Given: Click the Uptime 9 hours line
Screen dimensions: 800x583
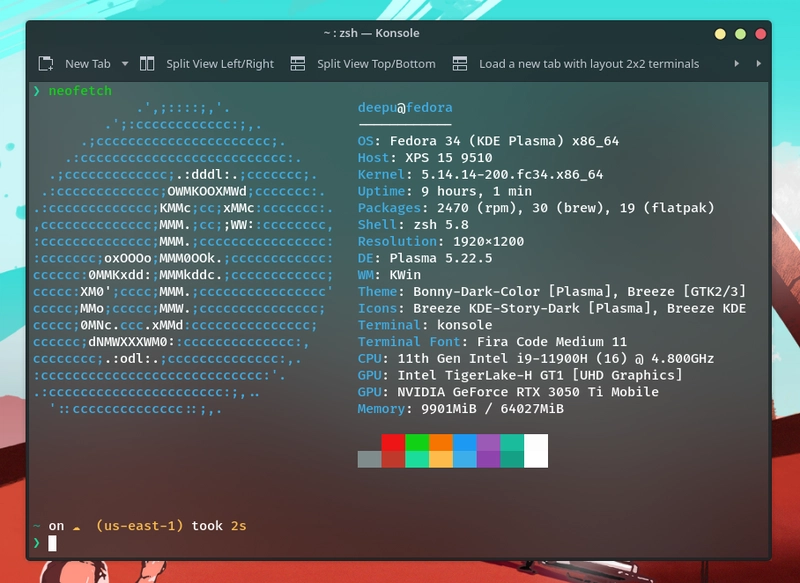Looking at the screenshot, I should pos(445,191).
